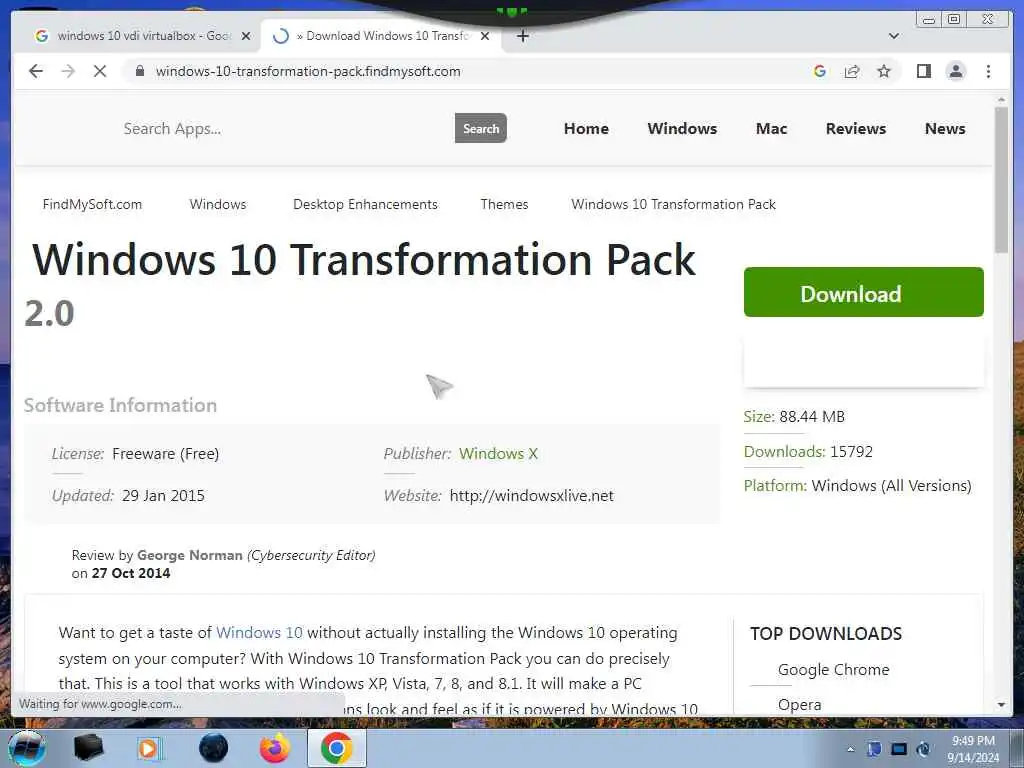Click the Size: 88.44 MB text
The width and height of the screenshot is (1024, 768).
click(794, 417)
